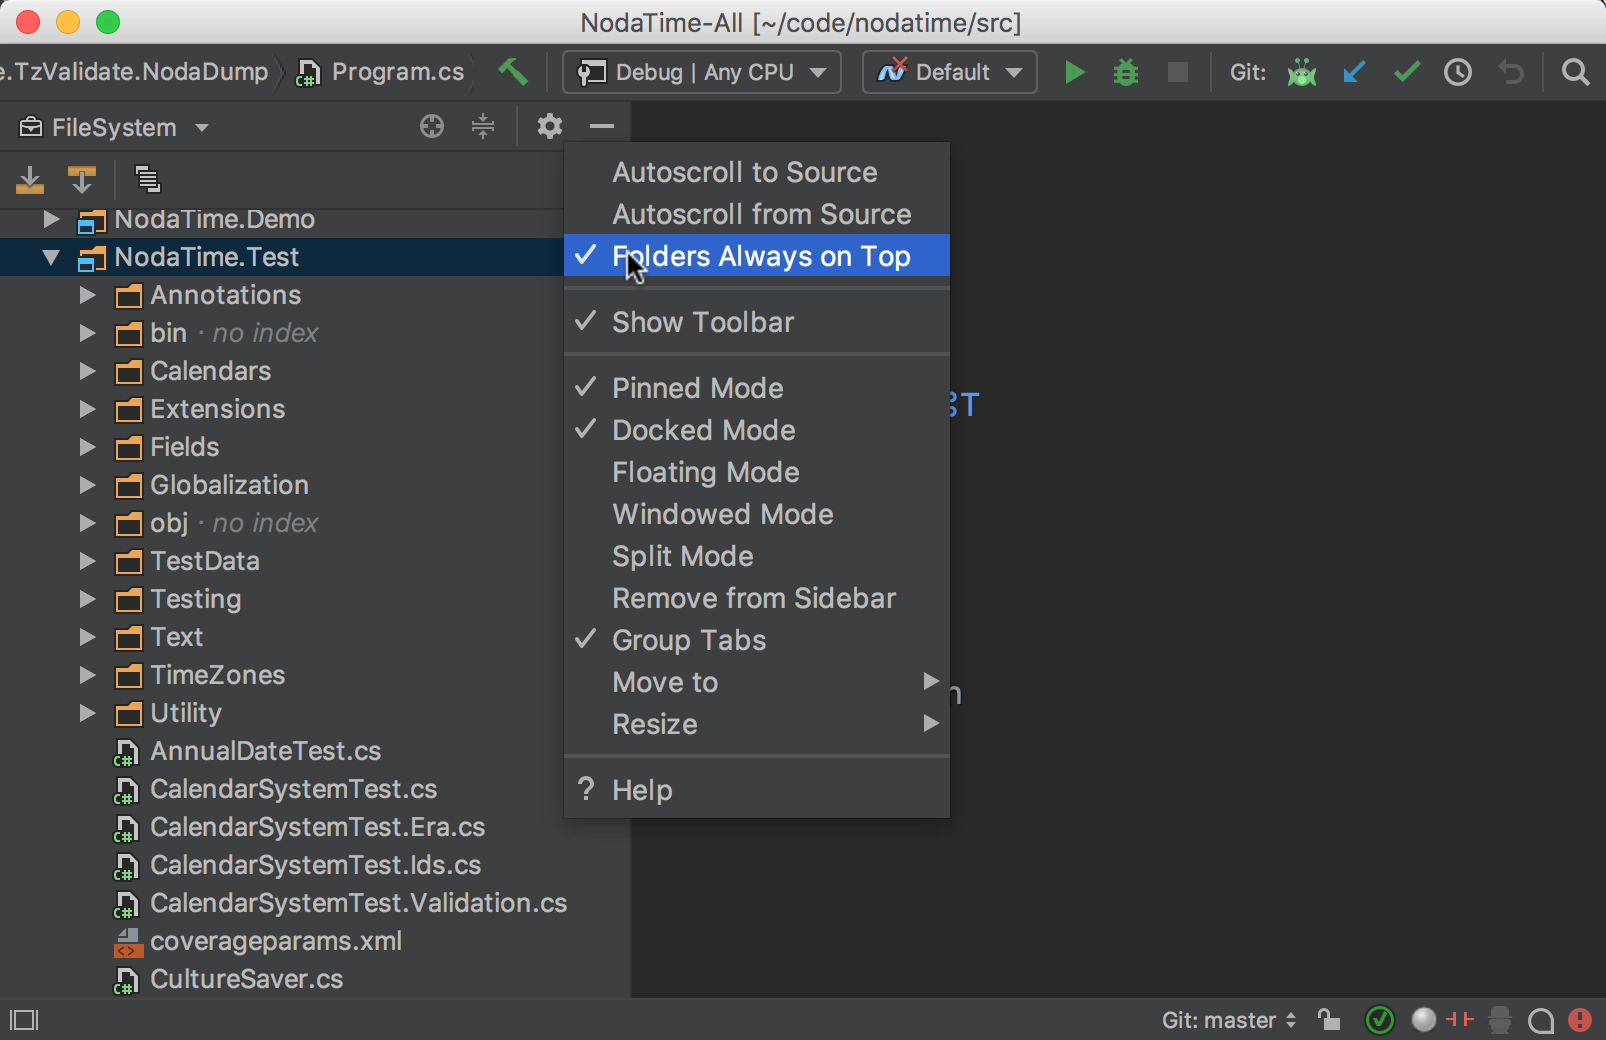The width and height of the screenshot is (1606, 1040).
Task: Click the locate target crosshair icon
Action: [x=432, y=126]
